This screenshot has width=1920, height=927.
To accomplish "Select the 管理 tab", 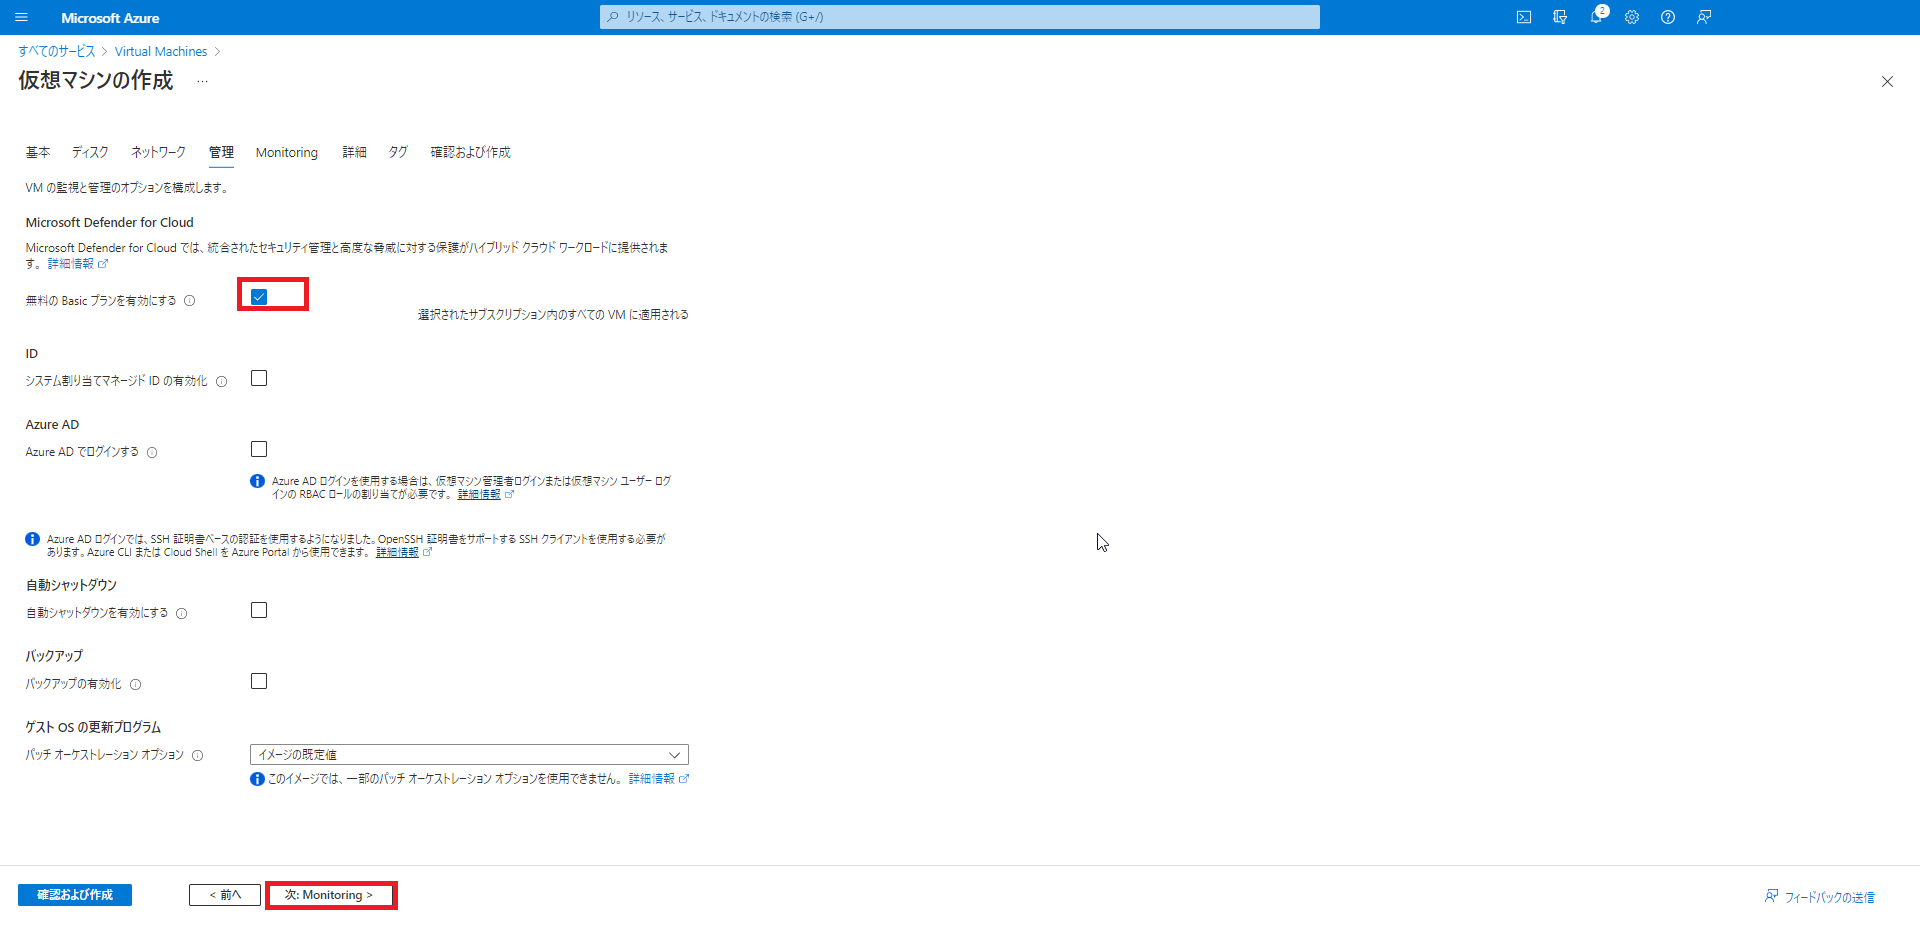I will point(221,152).
